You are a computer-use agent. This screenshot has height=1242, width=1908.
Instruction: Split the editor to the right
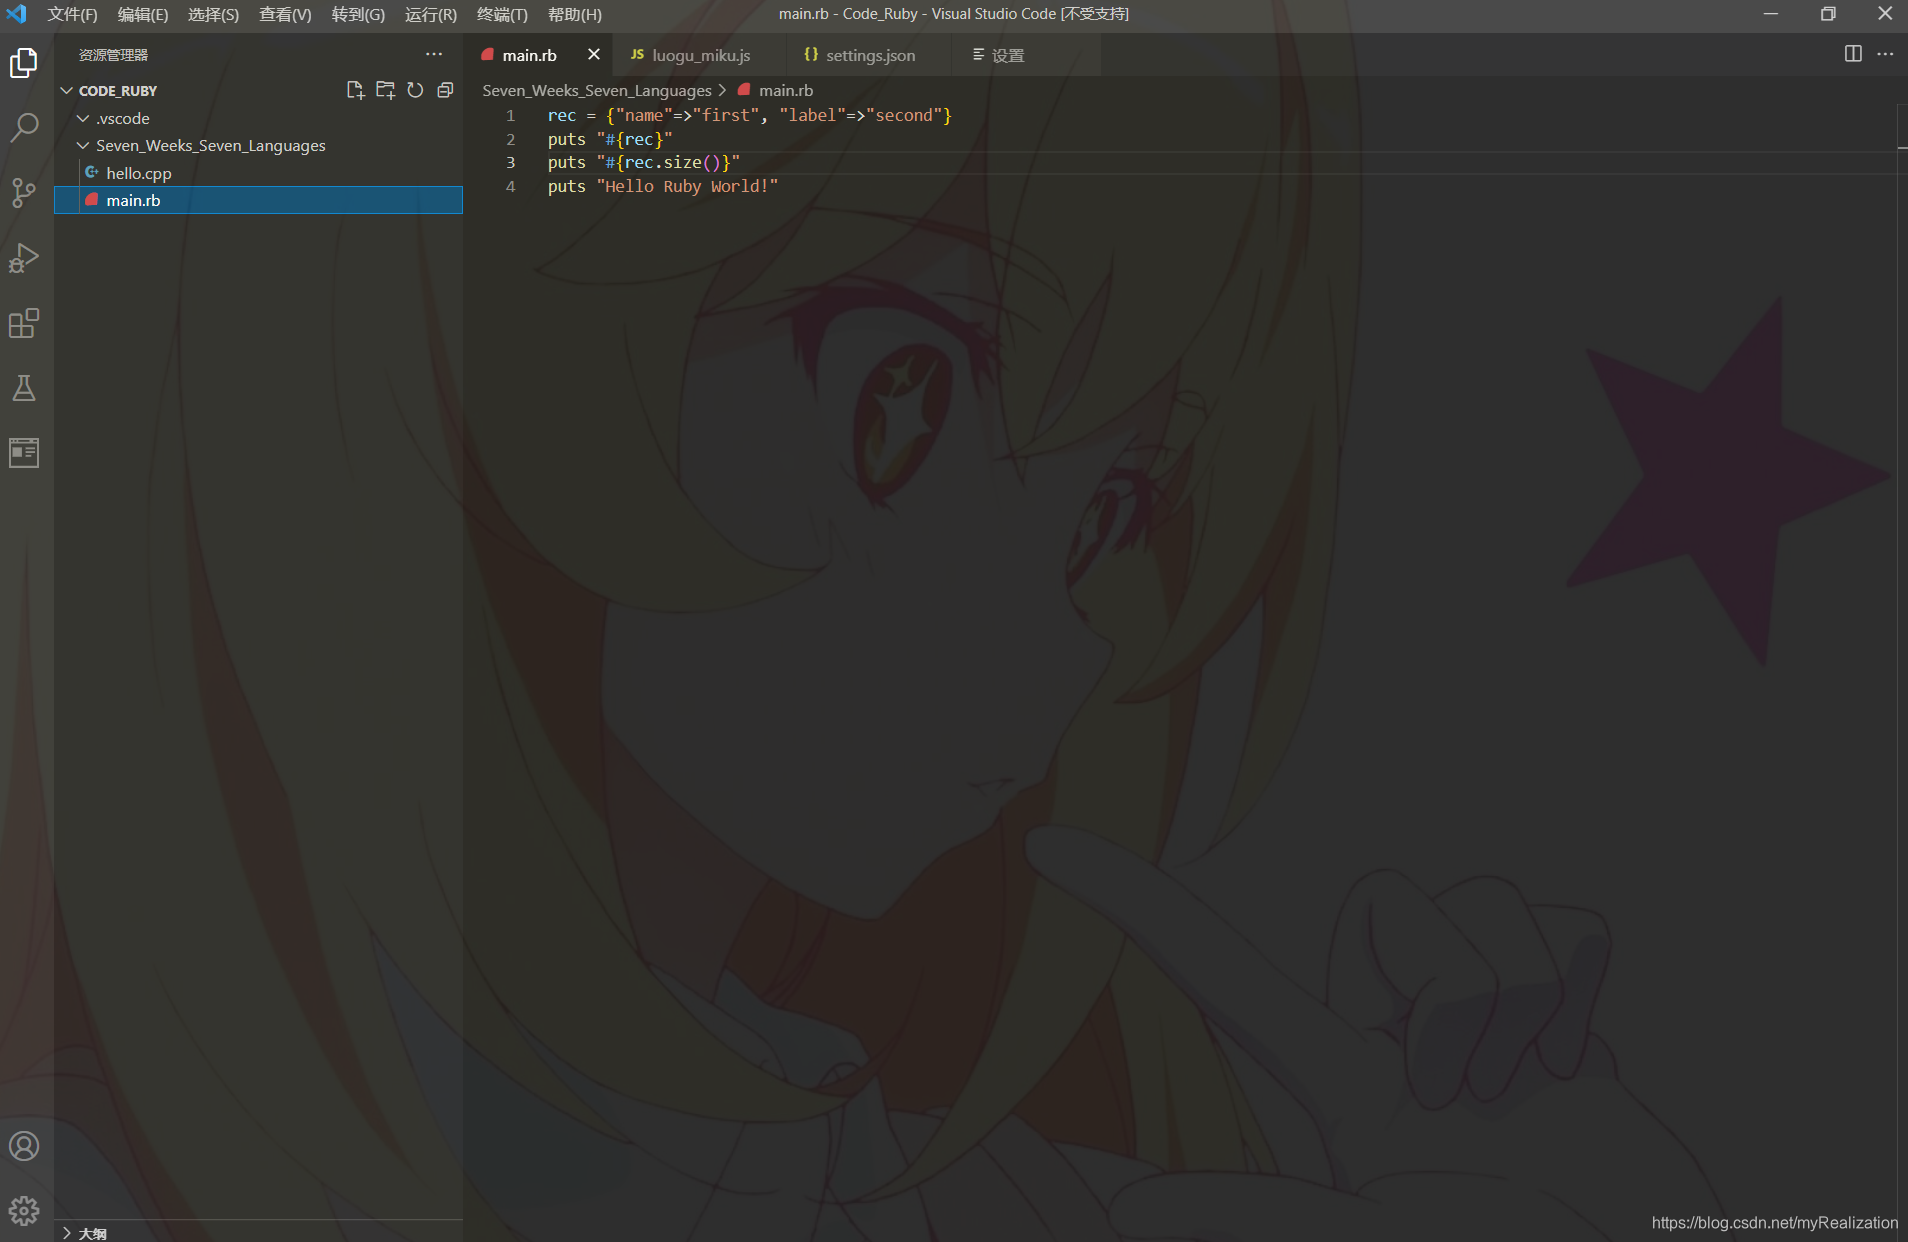[x=1853, y=54]
